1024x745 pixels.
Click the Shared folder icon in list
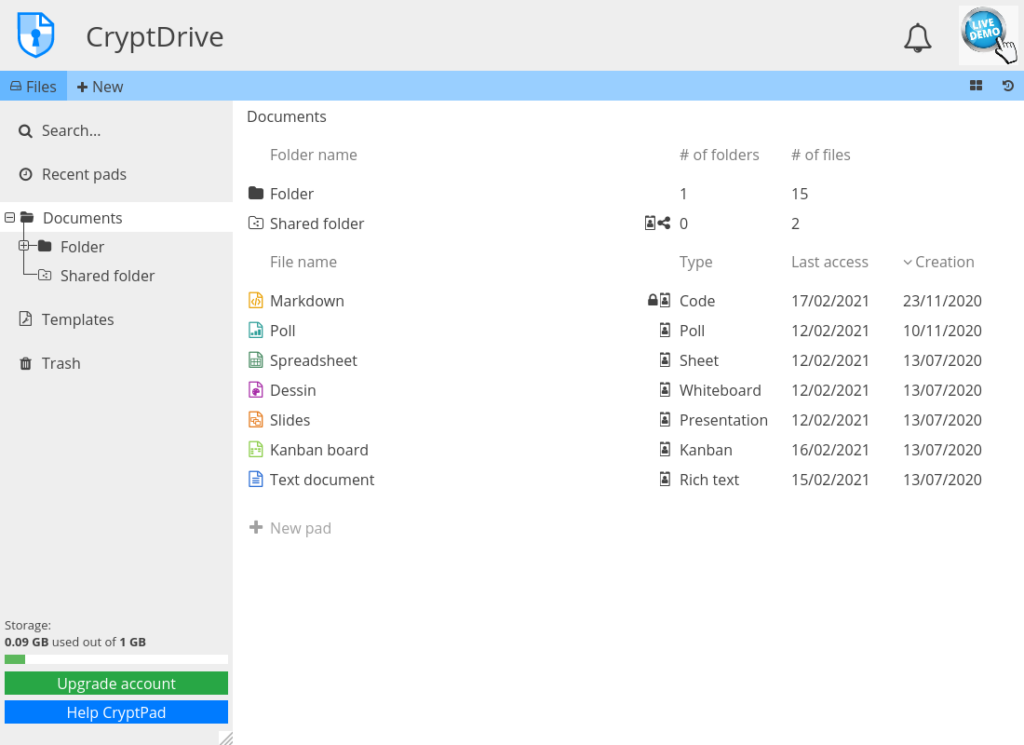tap(255, 223)
